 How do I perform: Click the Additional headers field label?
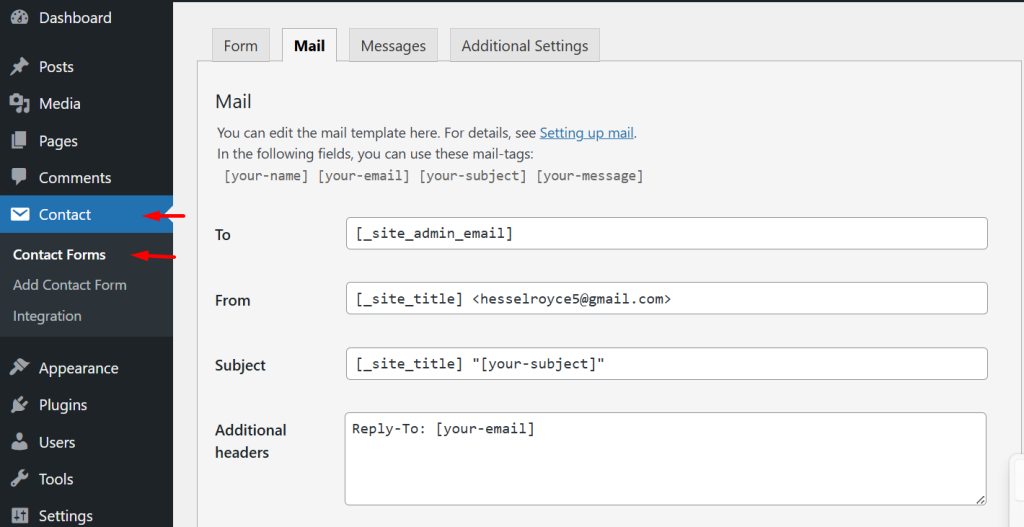[x=251, y=441]
